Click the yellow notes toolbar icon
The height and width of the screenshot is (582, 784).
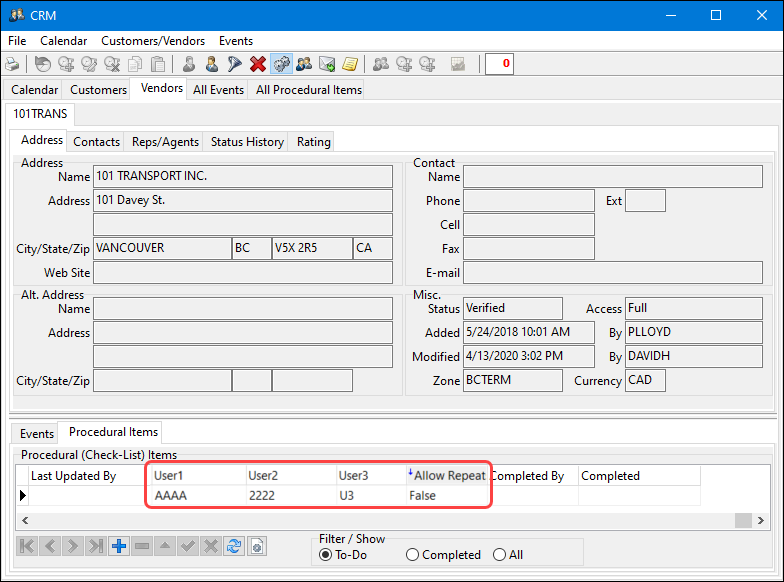click(x=350, y=65)
